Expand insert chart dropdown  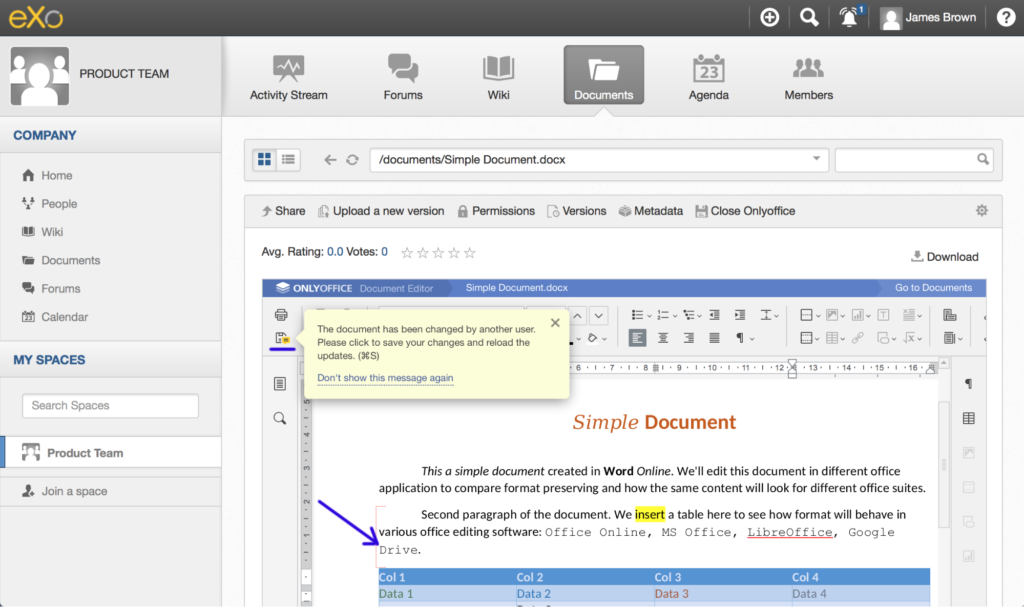coord(868,316)
